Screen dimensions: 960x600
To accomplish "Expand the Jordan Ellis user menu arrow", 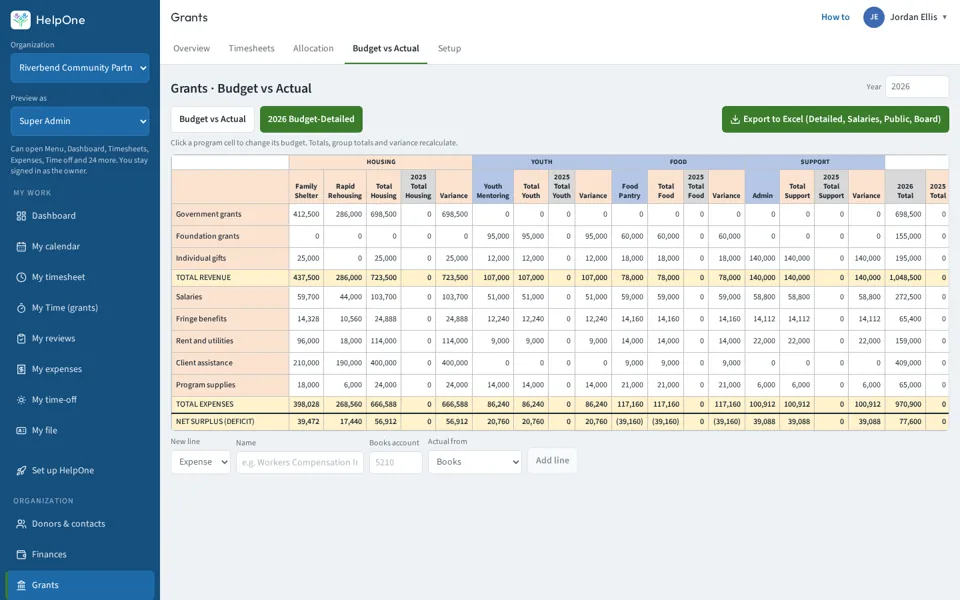I will [945, 17].
